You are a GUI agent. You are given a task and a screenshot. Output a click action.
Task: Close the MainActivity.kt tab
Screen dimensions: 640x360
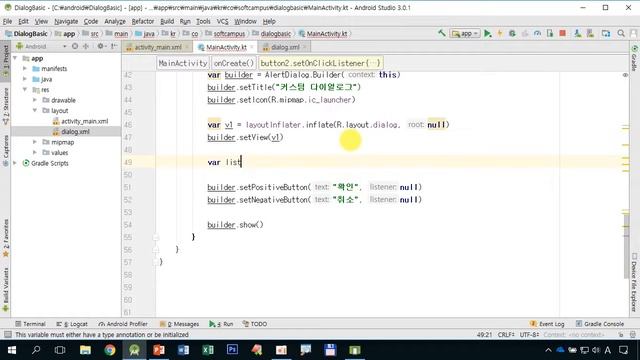252,47
